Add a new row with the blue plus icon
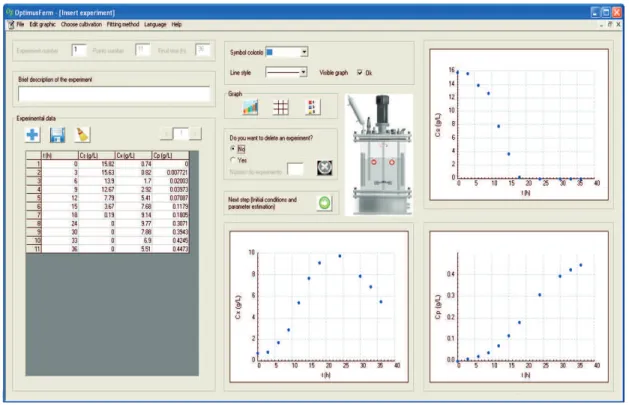The height and width of the screenshot is (405, 629). pos(32,135)
